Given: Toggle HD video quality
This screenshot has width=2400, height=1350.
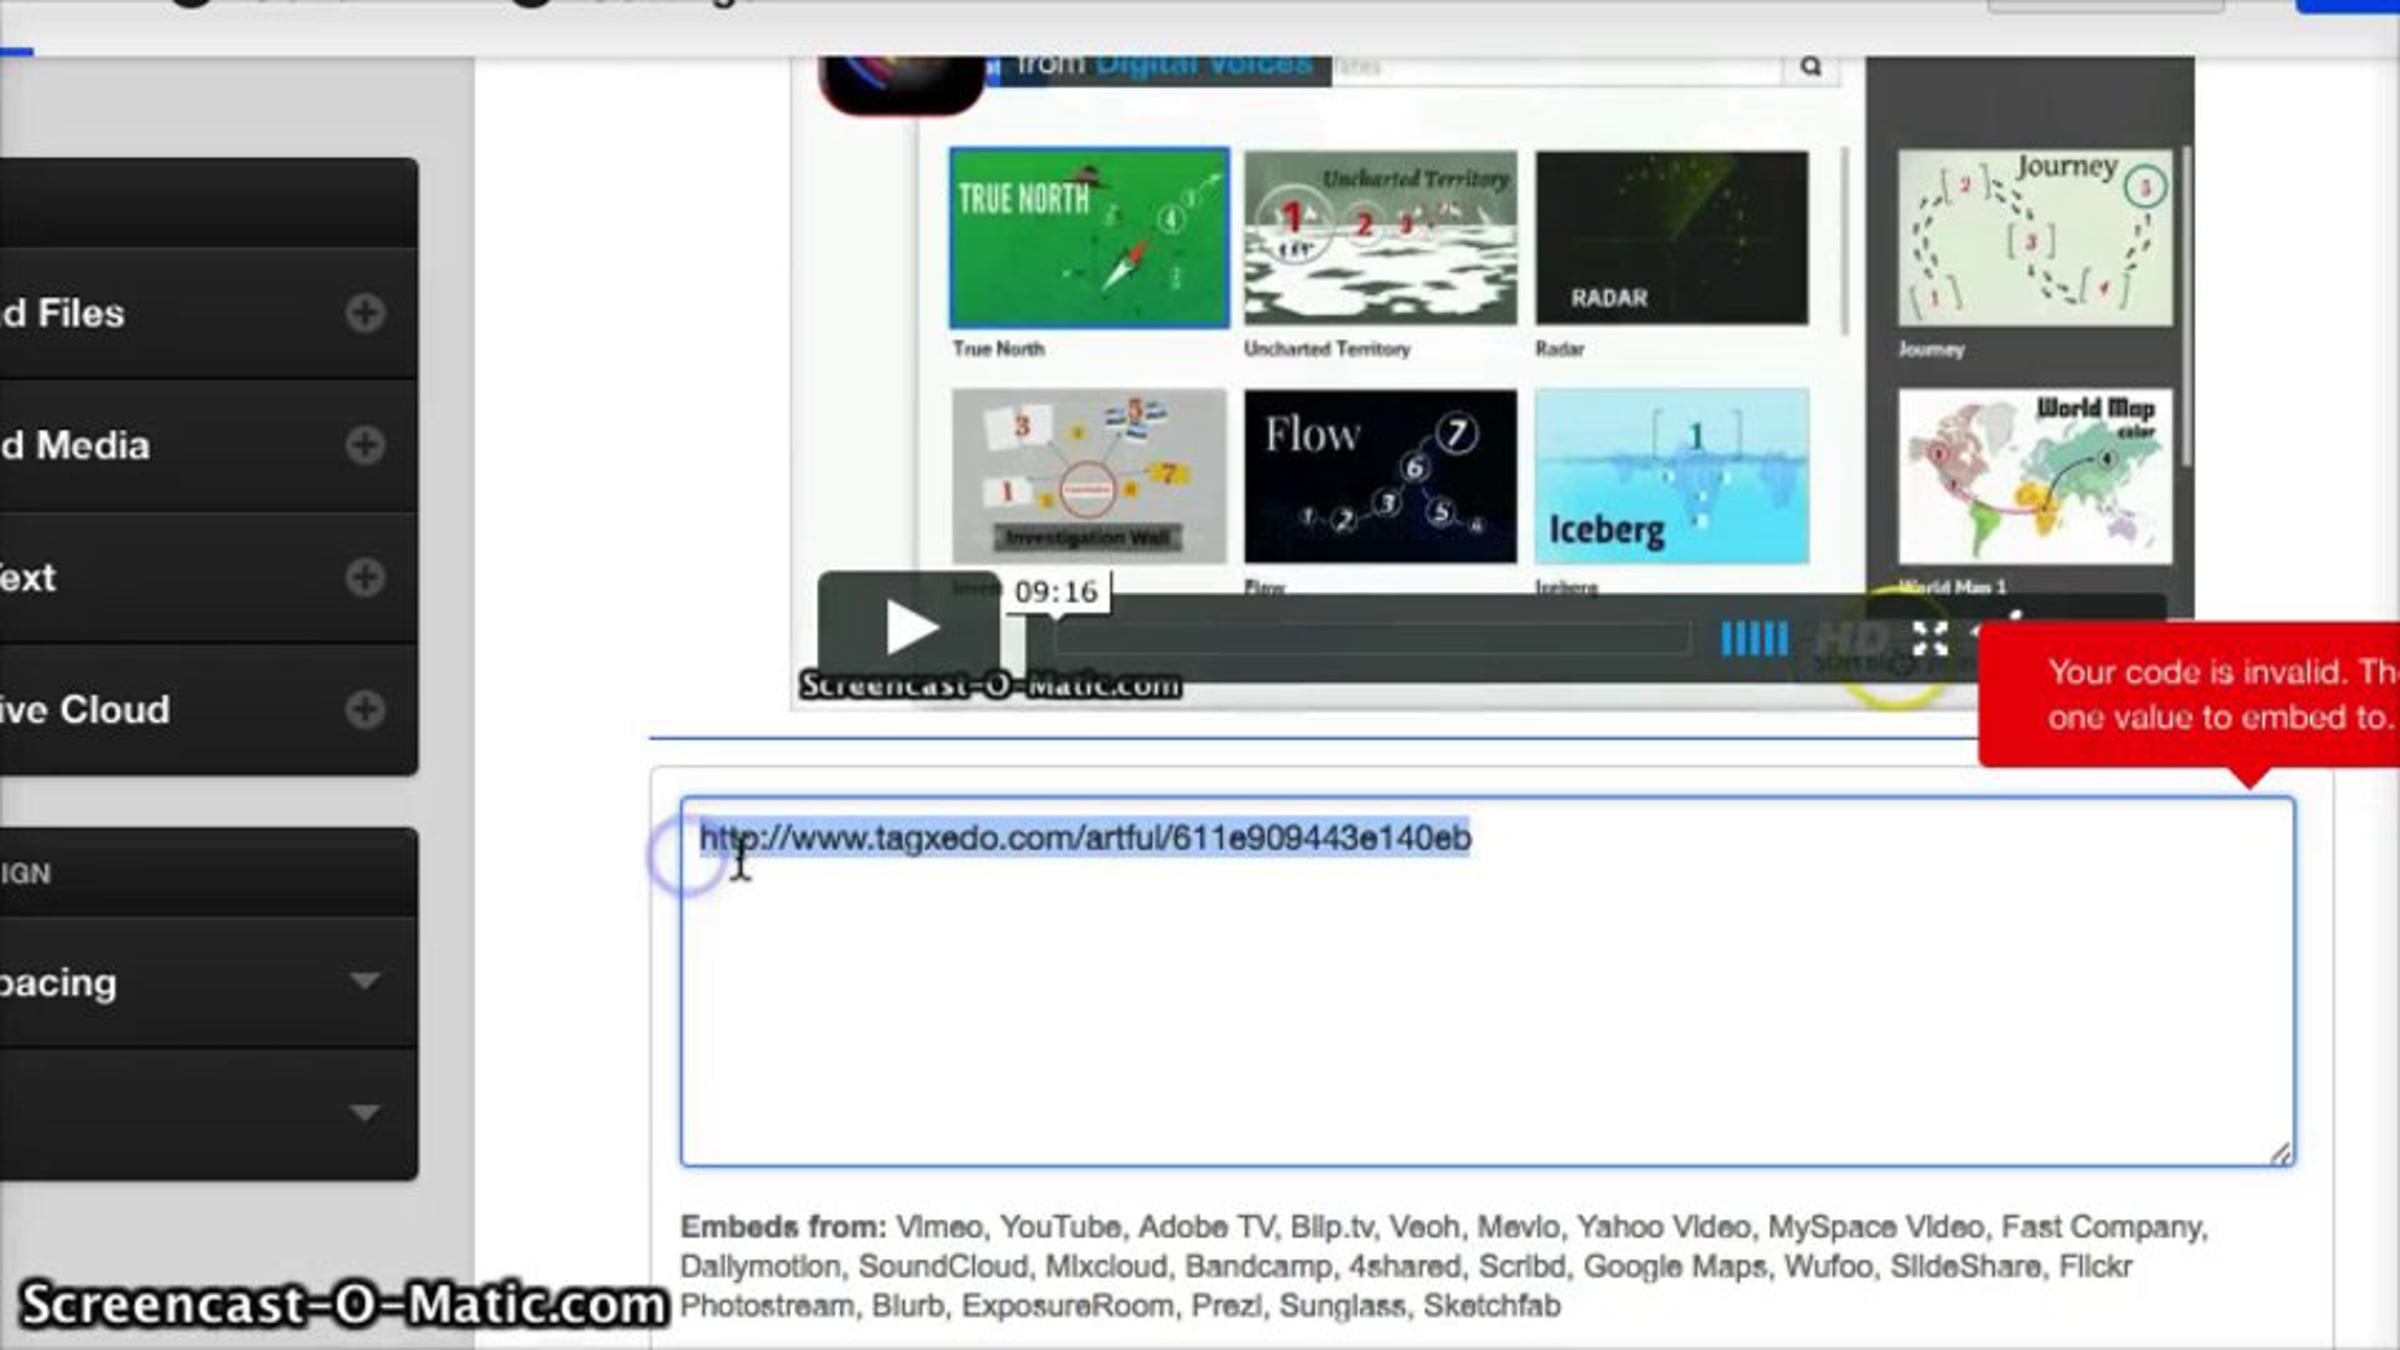Looking at the screenshot, I should coord(1850,638).
